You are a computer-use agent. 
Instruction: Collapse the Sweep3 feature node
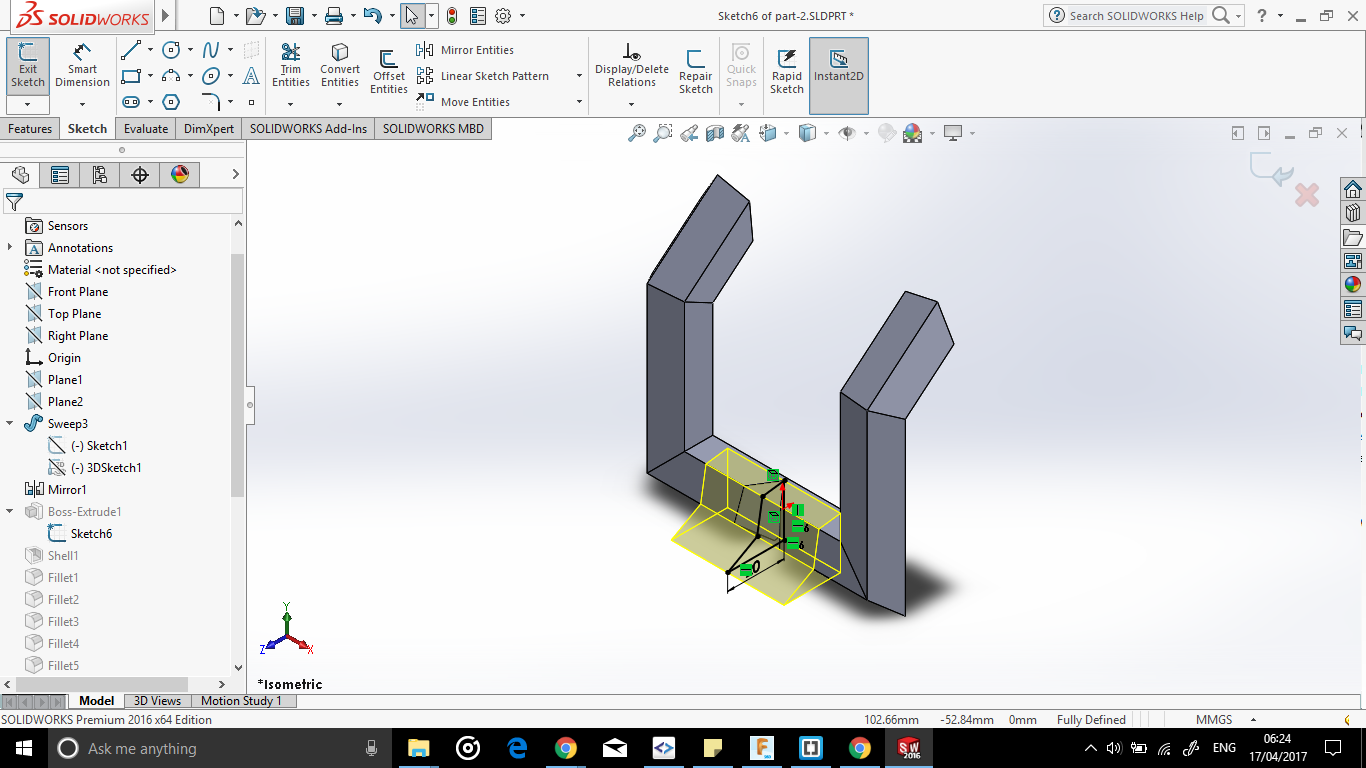tap(10, 424)
